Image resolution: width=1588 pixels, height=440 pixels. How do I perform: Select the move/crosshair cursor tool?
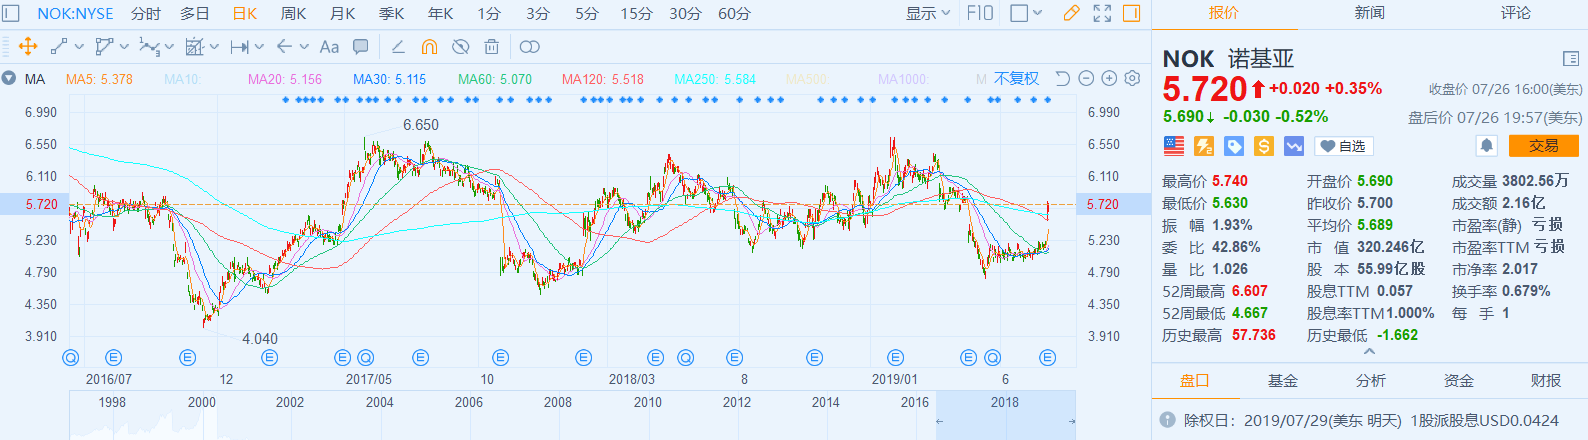tap(28, 47)
